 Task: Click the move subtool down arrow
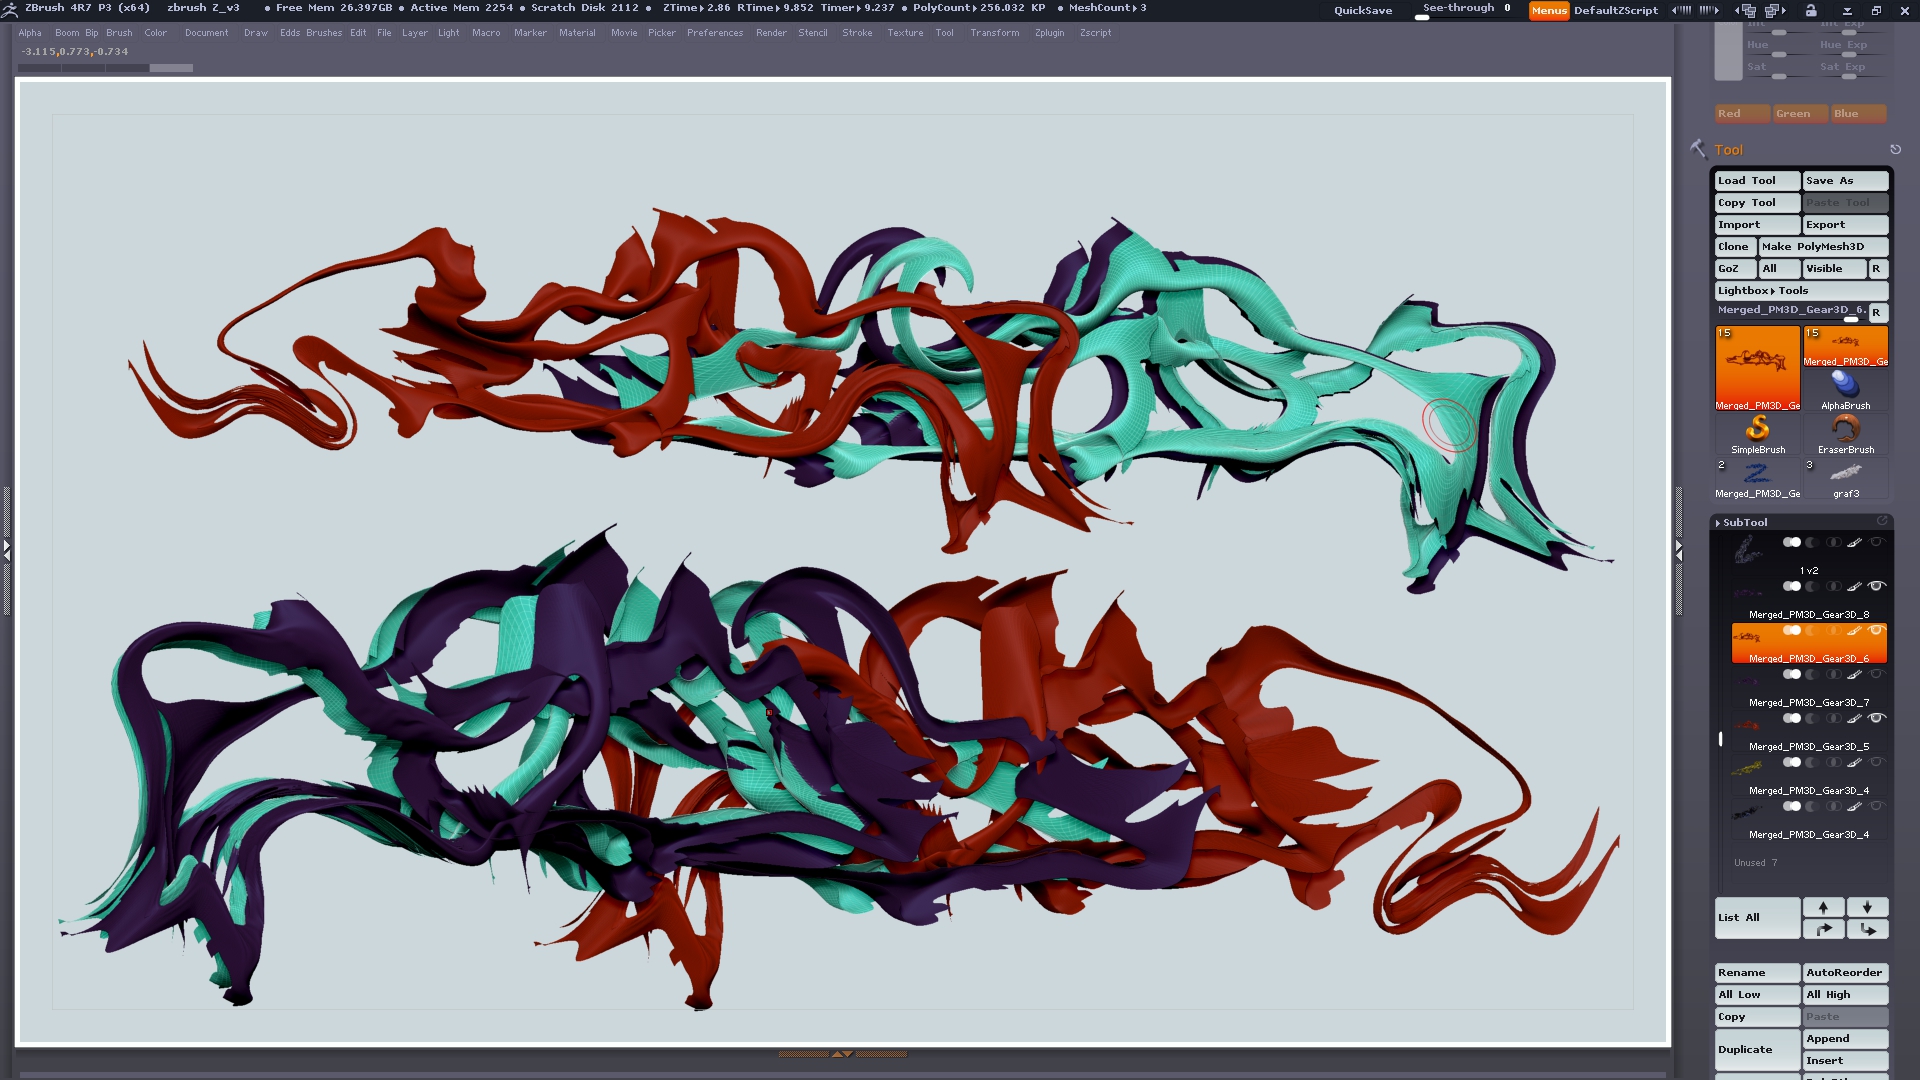1867,907
